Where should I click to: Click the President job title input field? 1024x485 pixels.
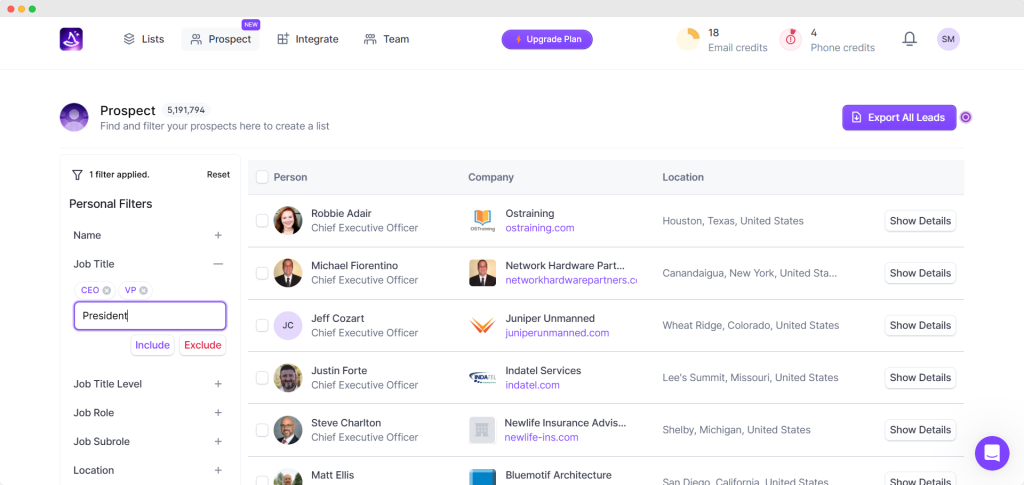(150, 316)
